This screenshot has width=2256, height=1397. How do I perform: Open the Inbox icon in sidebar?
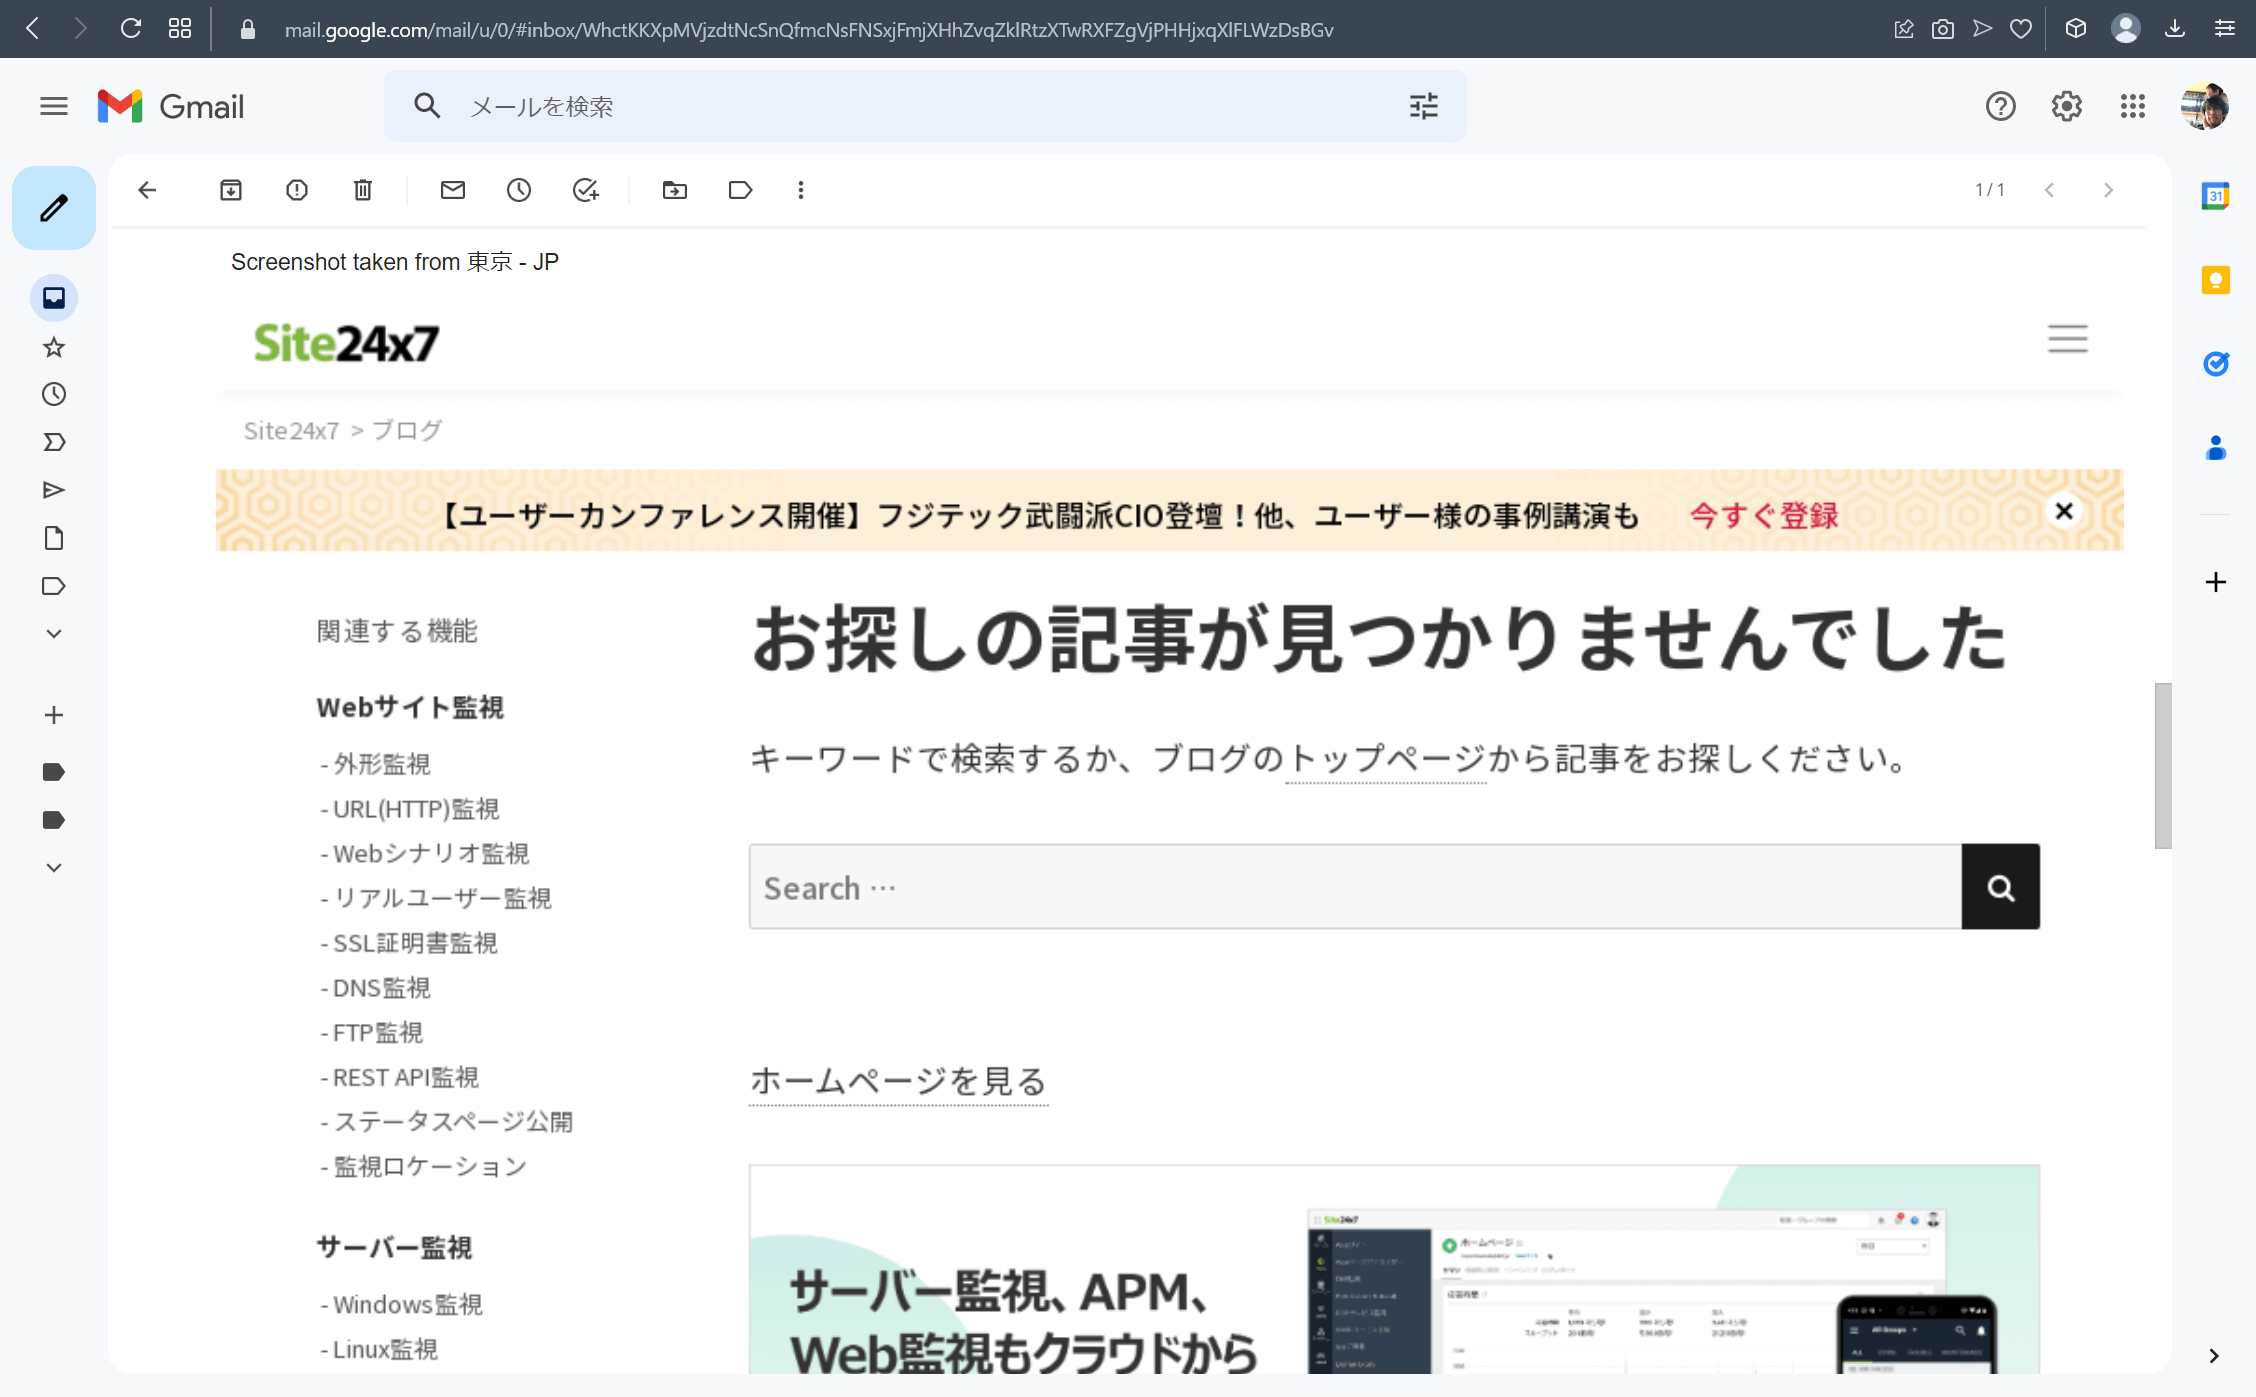54,298
